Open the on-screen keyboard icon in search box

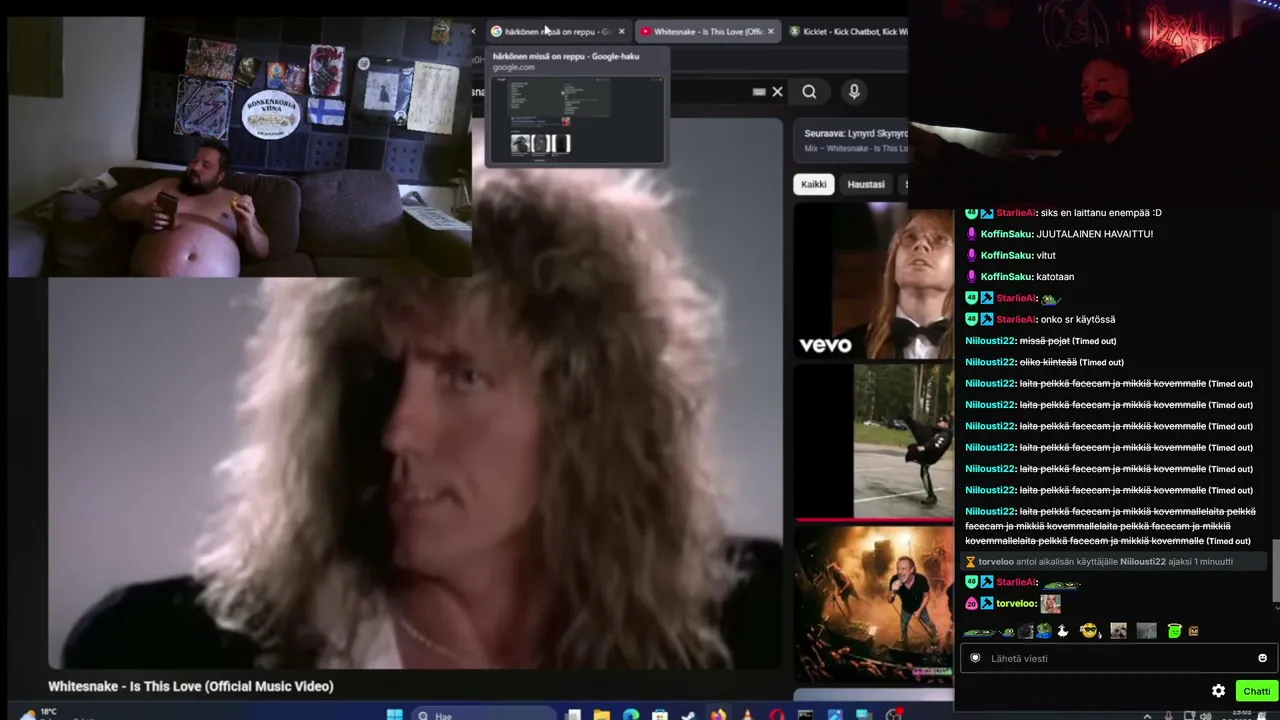(x=759, y=92)
